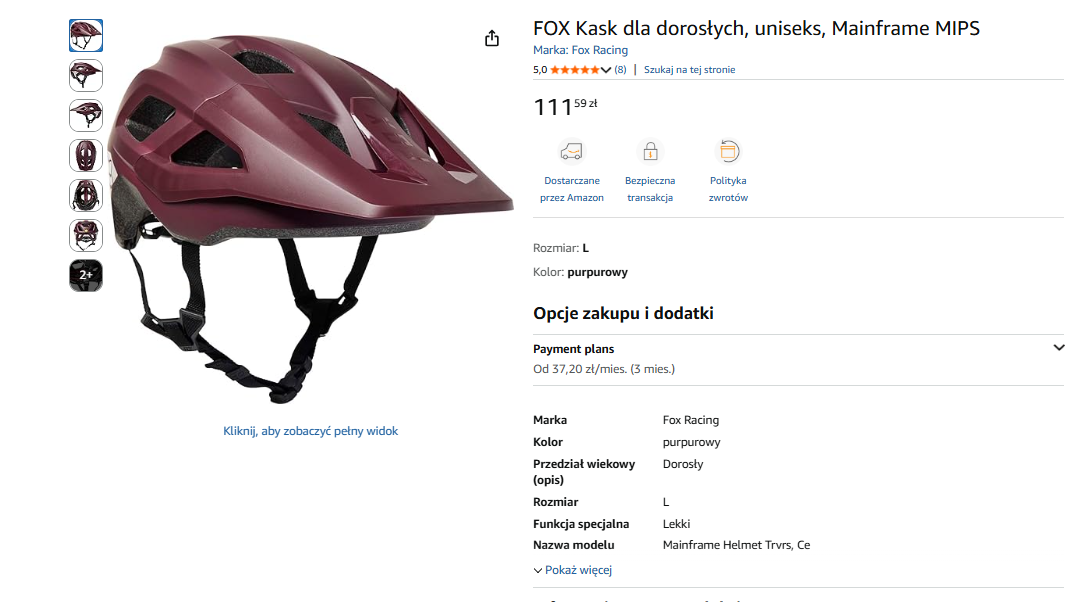The width and height of the screenshot is (1071, 602).
Task: Open the Bezpieczna transakcja text link
Action: tap(650, 189)
